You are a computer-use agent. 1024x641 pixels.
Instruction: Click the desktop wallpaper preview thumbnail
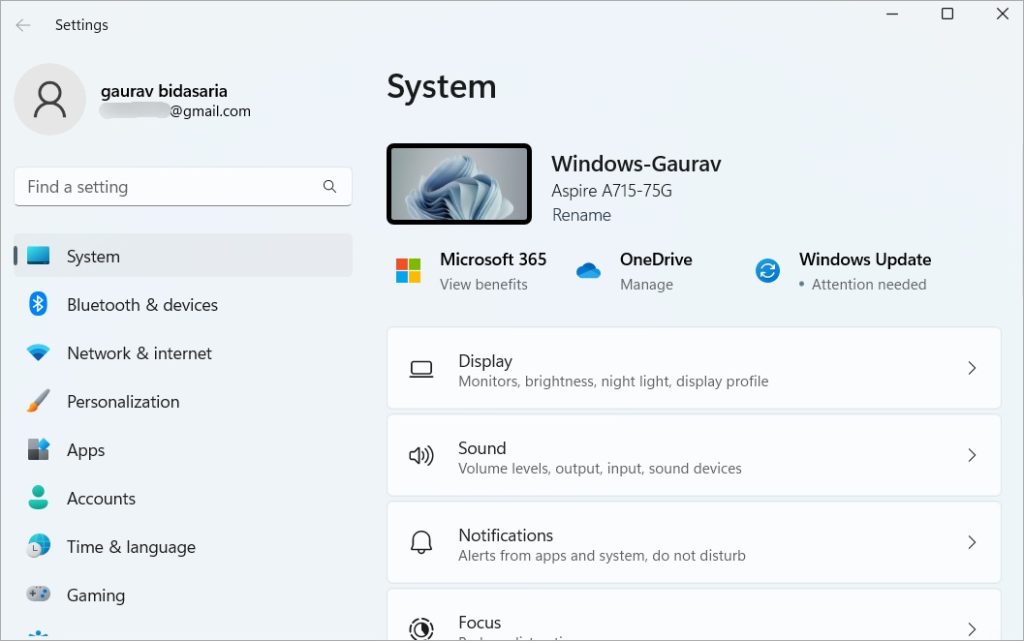[459, 184]
